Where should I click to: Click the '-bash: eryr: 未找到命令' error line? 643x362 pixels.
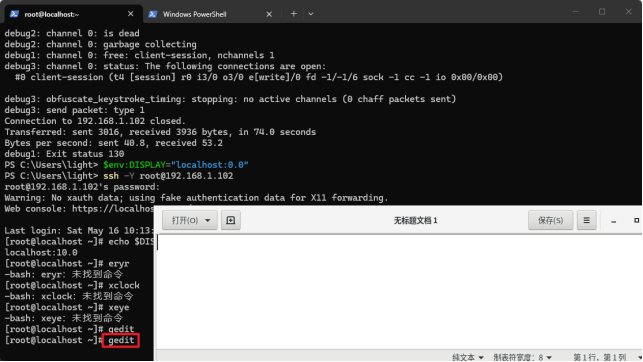click(64, 274)
